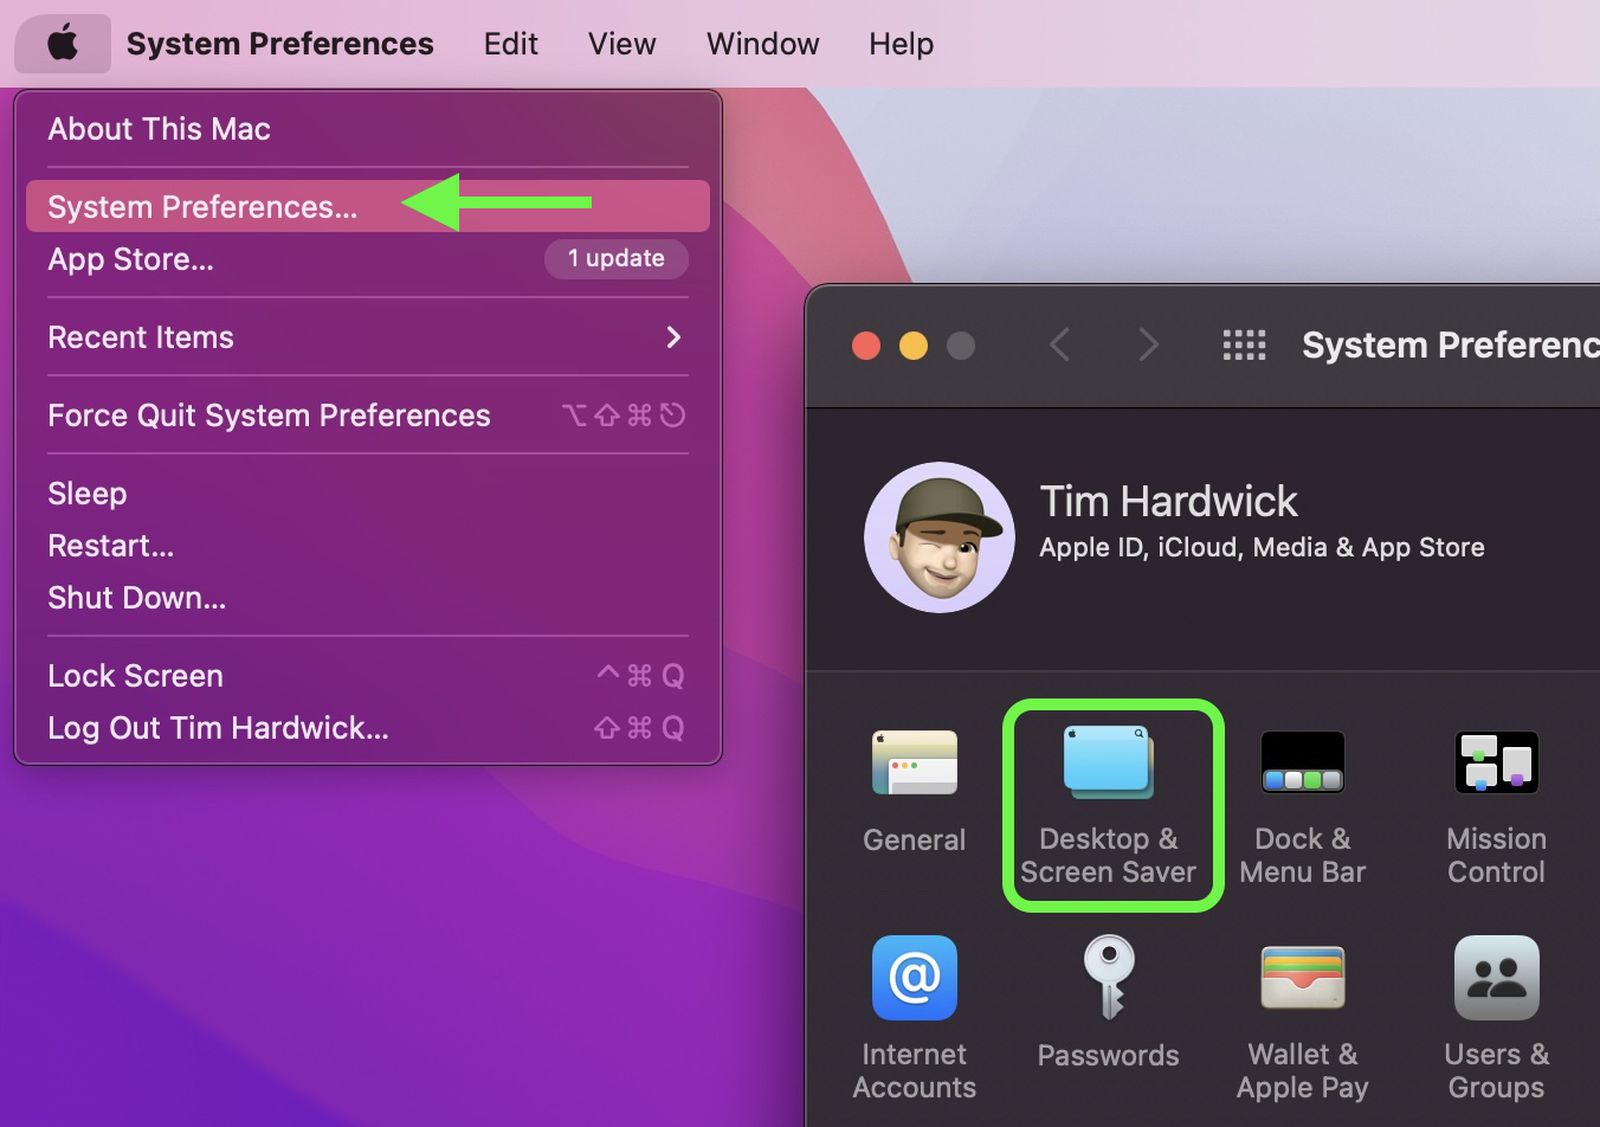This screenshot has height=1127, width=1600.
Task: Click the Show All grid icon
Action: [x=1243, y=344]
